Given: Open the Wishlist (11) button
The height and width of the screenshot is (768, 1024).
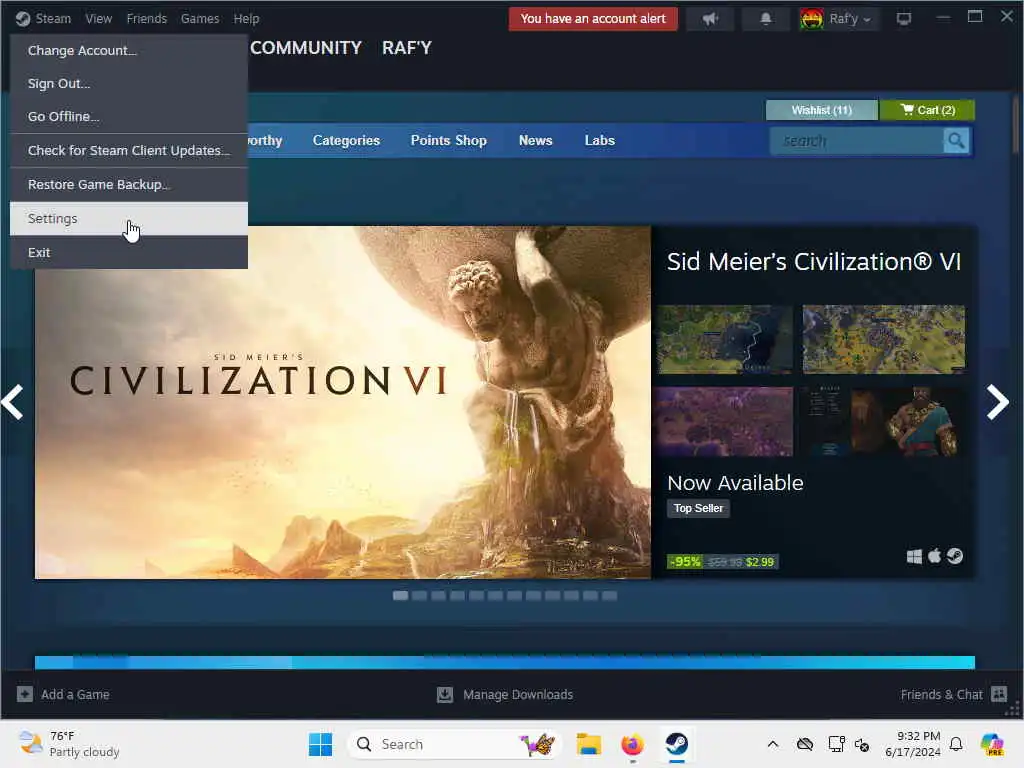Looking at the screenshot, I should 822,110.
